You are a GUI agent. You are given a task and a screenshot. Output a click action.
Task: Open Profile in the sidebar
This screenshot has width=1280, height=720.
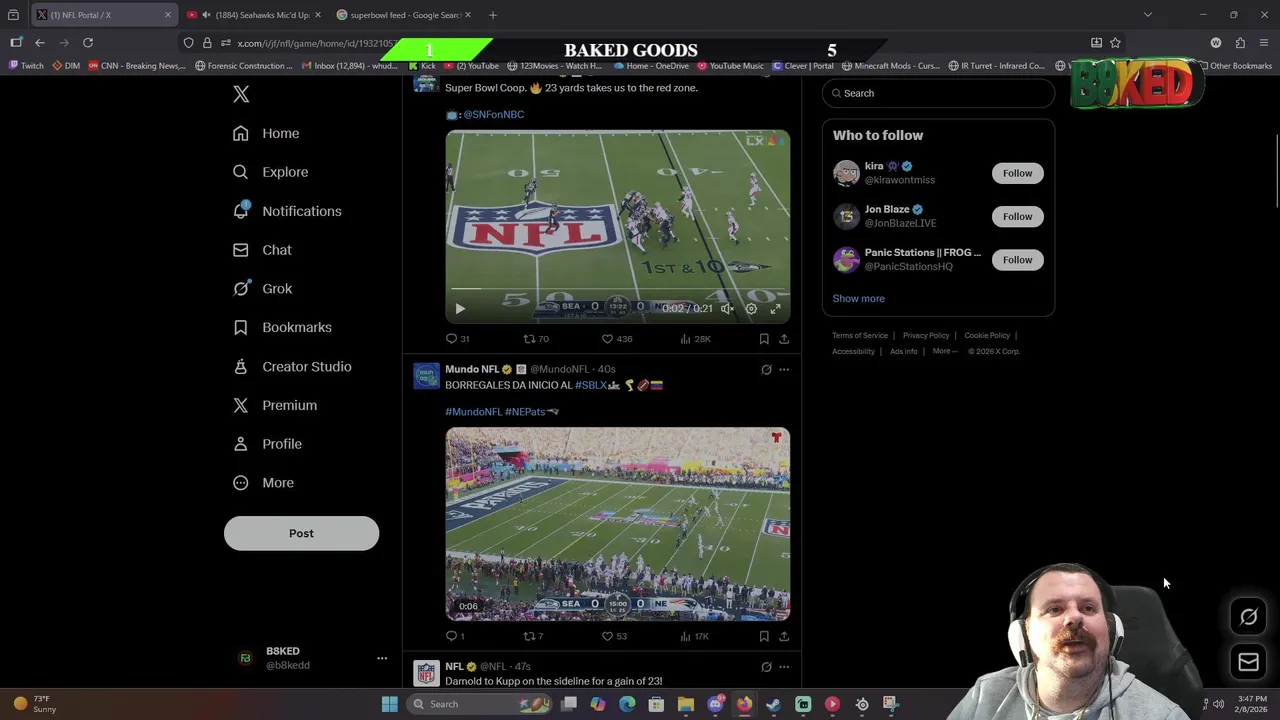point(267,444)
